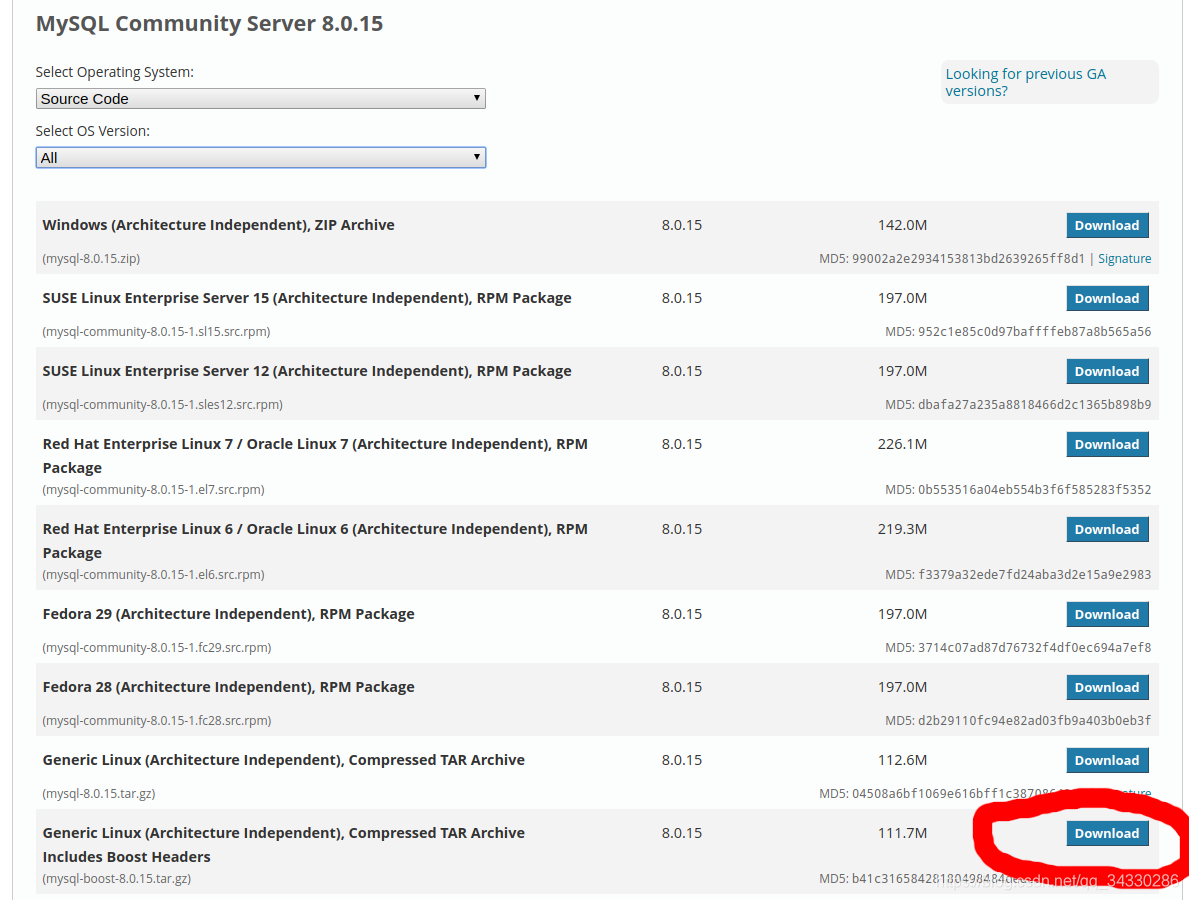Screen dimensions: 1189x900
Task: Download Red Hat Enterprise Linux 7 package
Action: [1107, 444]
